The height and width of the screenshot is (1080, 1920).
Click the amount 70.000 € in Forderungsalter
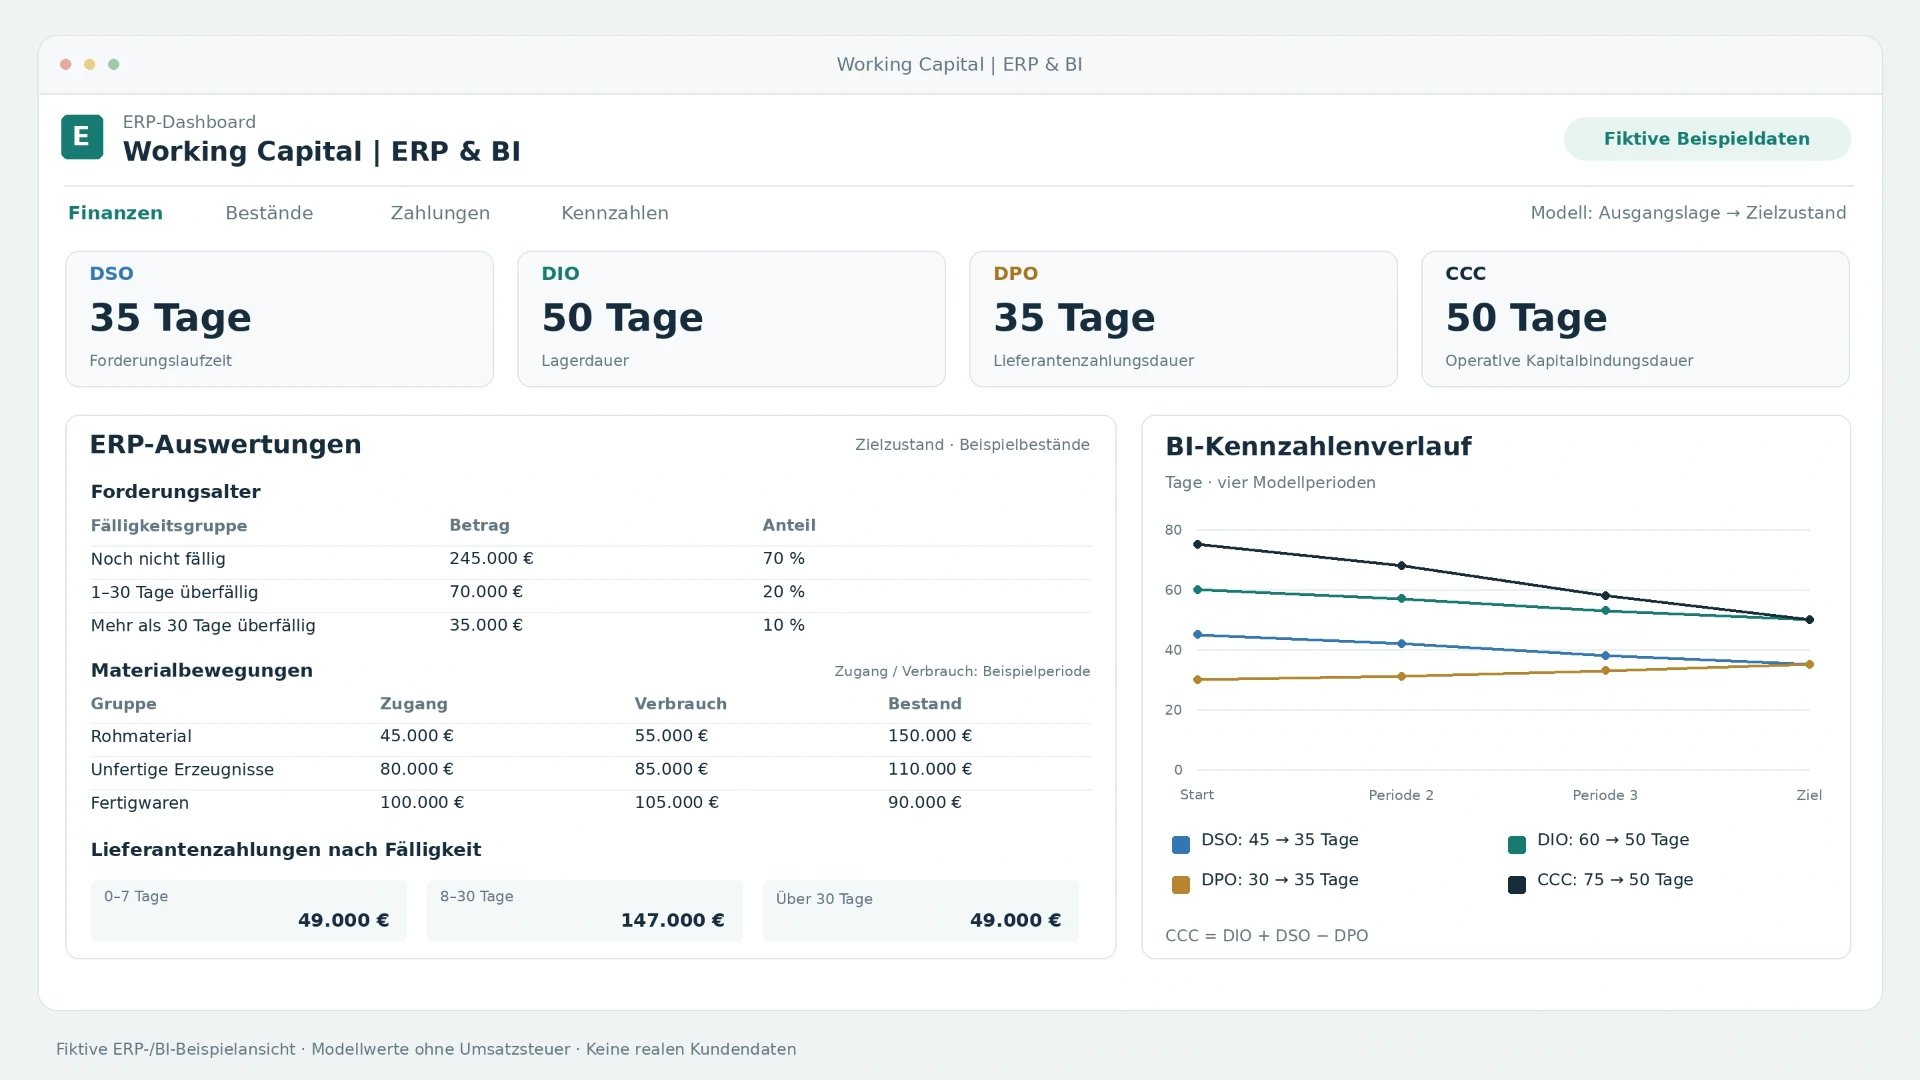coord(486,592)
